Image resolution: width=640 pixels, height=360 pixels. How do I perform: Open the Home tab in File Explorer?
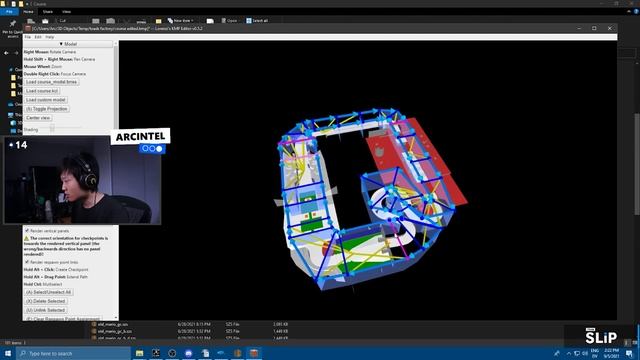[x=28, y=12]
